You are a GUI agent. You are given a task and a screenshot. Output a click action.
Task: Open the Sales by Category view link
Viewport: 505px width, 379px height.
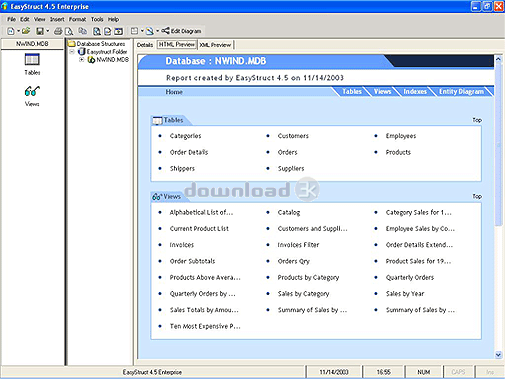click(x=303, y=294)
